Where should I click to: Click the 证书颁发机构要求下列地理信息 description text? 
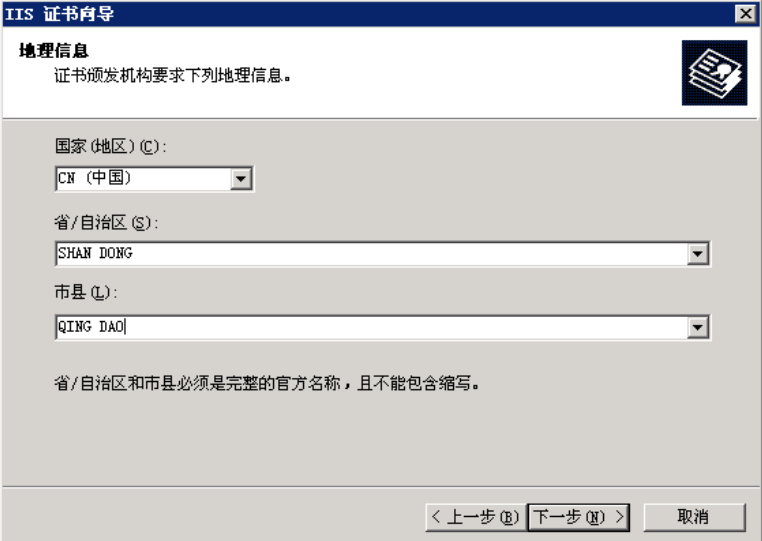(173, 75)
